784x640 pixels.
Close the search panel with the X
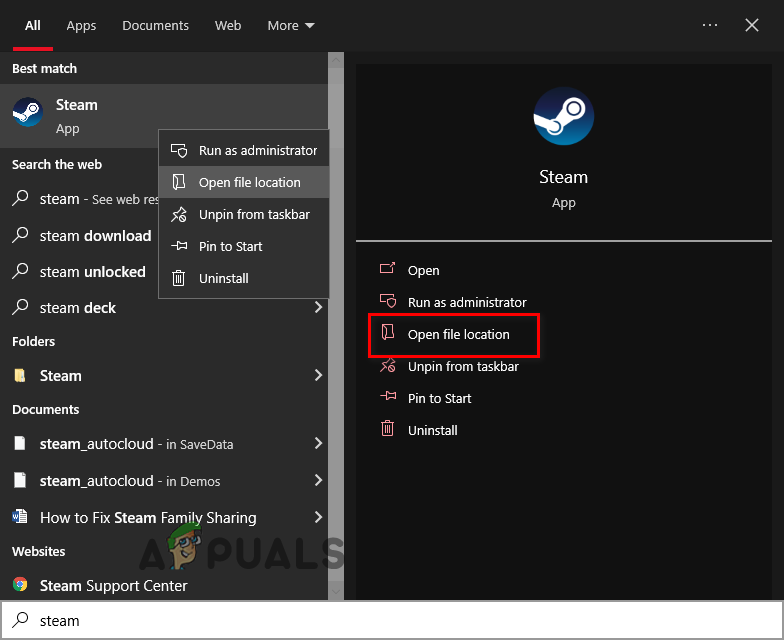752,25
